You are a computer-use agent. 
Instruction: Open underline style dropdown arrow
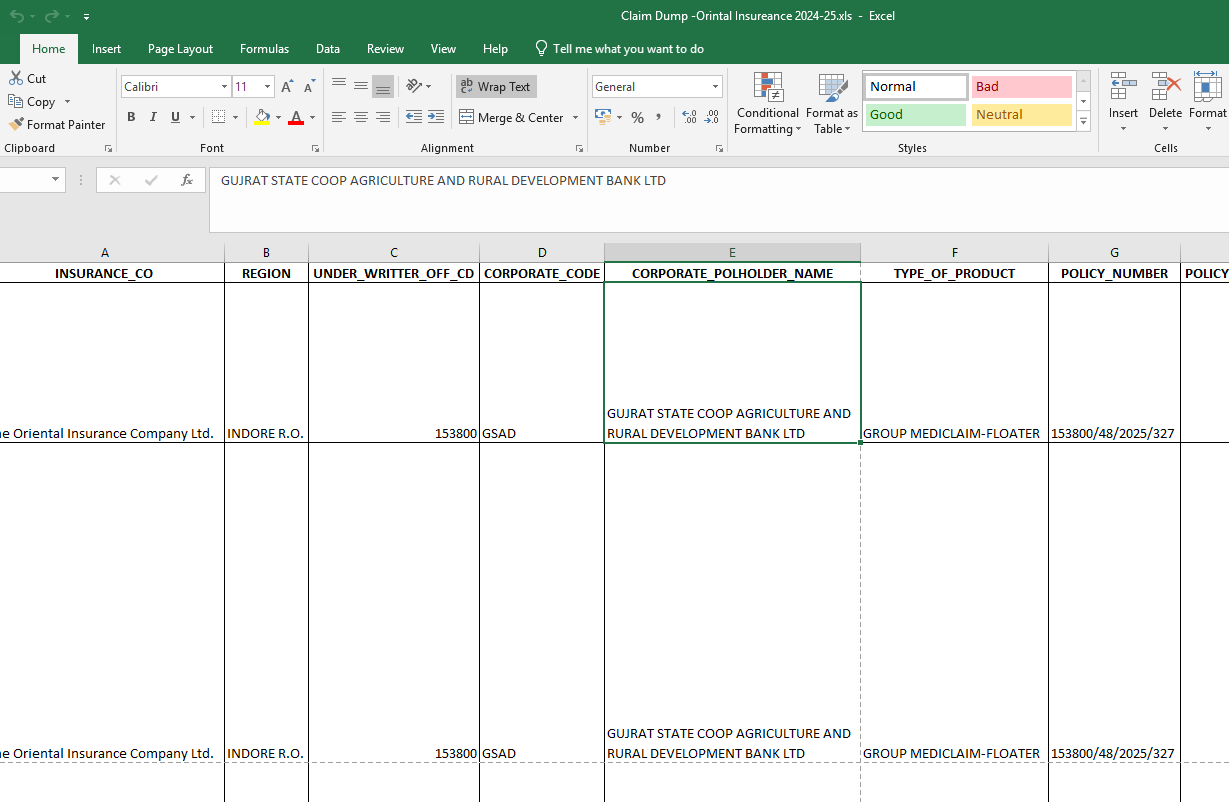click(192, 117)
